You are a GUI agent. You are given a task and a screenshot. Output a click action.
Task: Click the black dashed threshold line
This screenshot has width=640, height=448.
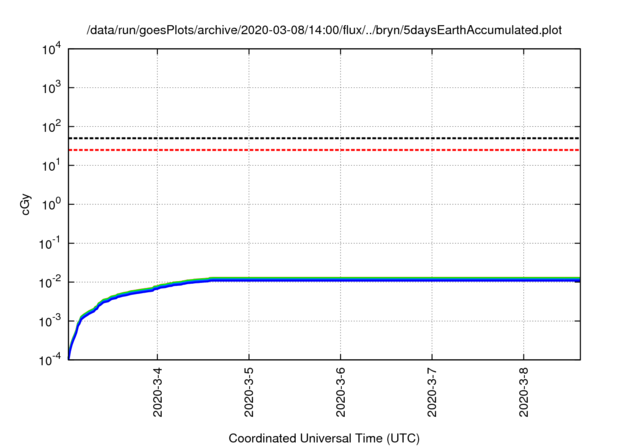(x=324, y=138)
